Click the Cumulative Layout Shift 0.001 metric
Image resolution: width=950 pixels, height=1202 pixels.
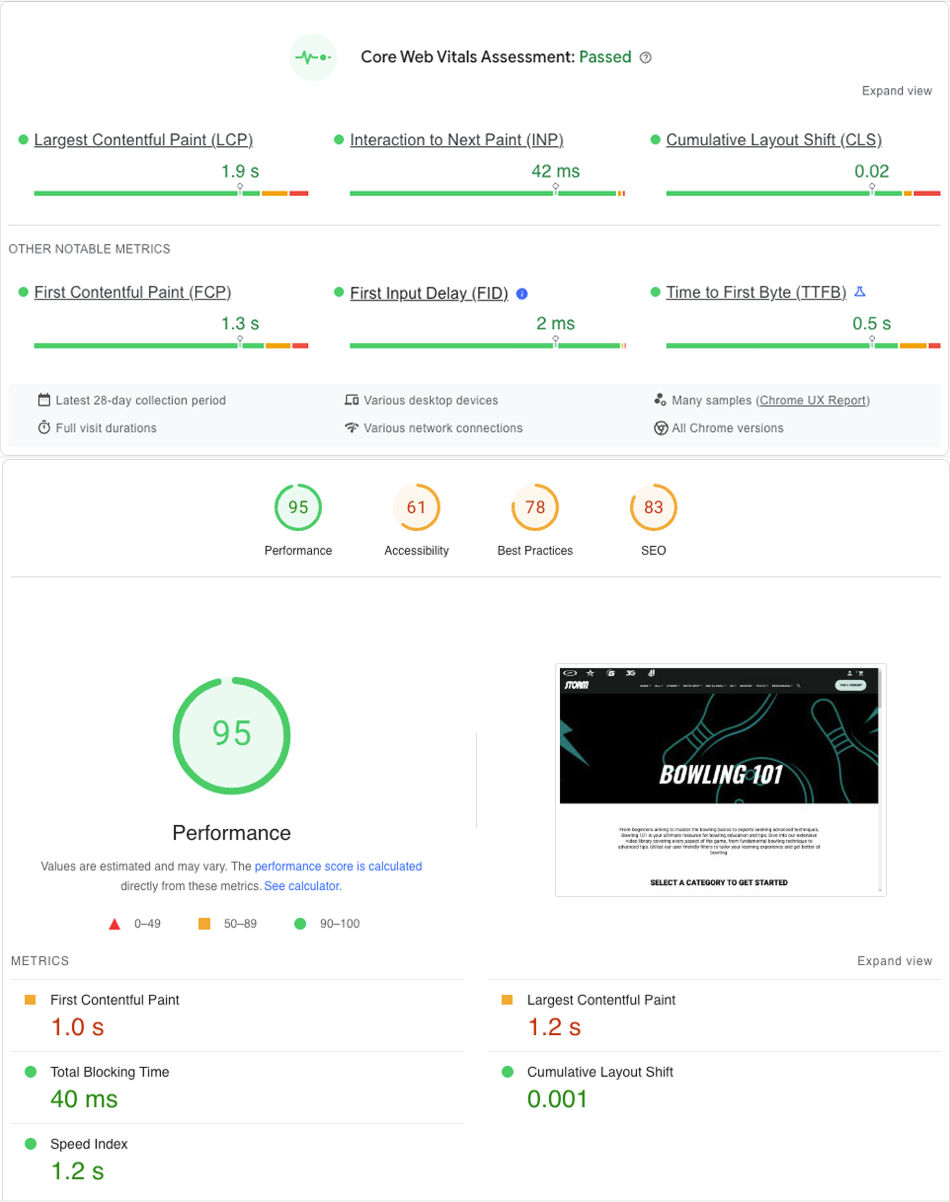coord(714,1087)
